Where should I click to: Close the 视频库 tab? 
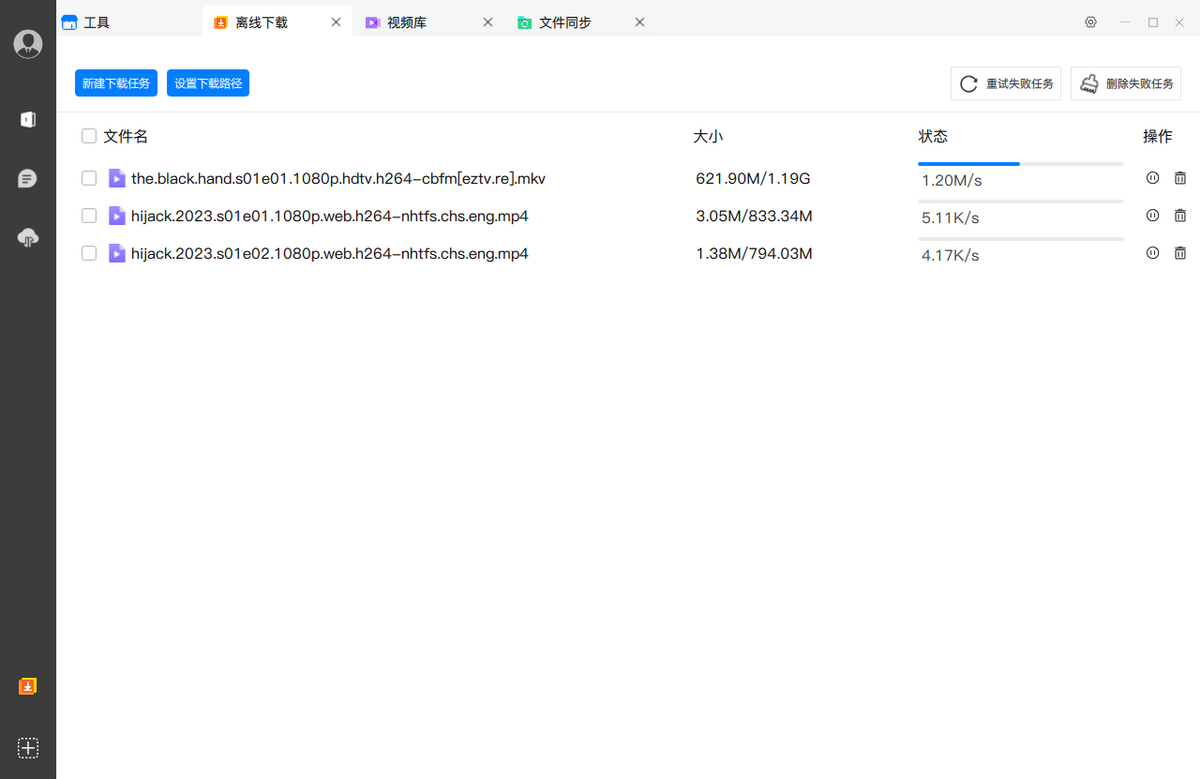tap(488, 22)
